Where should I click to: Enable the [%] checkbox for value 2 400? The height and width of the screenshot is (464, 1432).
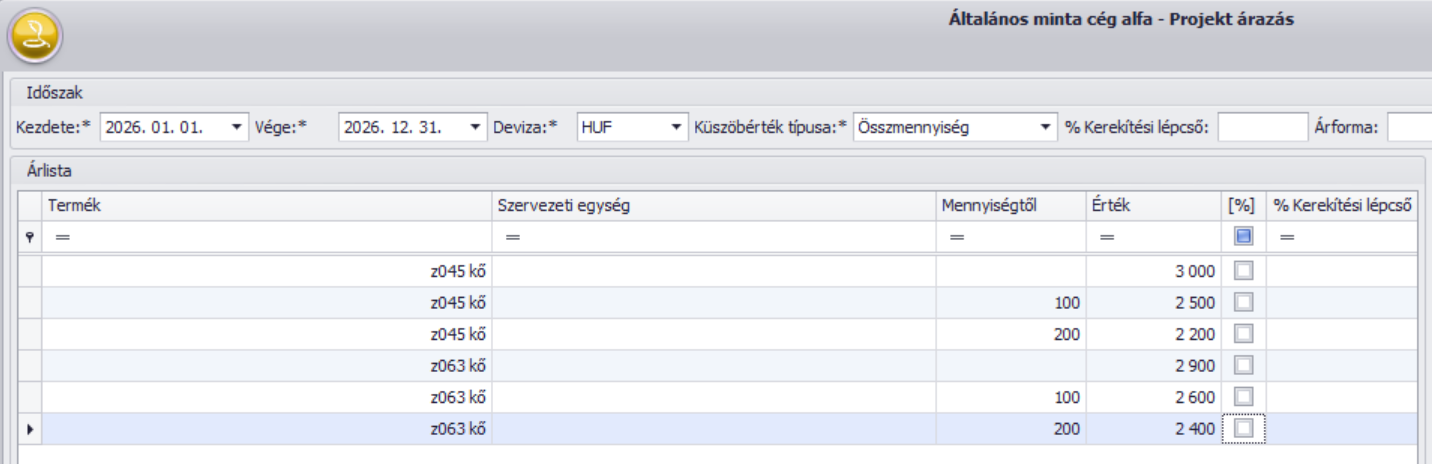tap(1244, 428)
